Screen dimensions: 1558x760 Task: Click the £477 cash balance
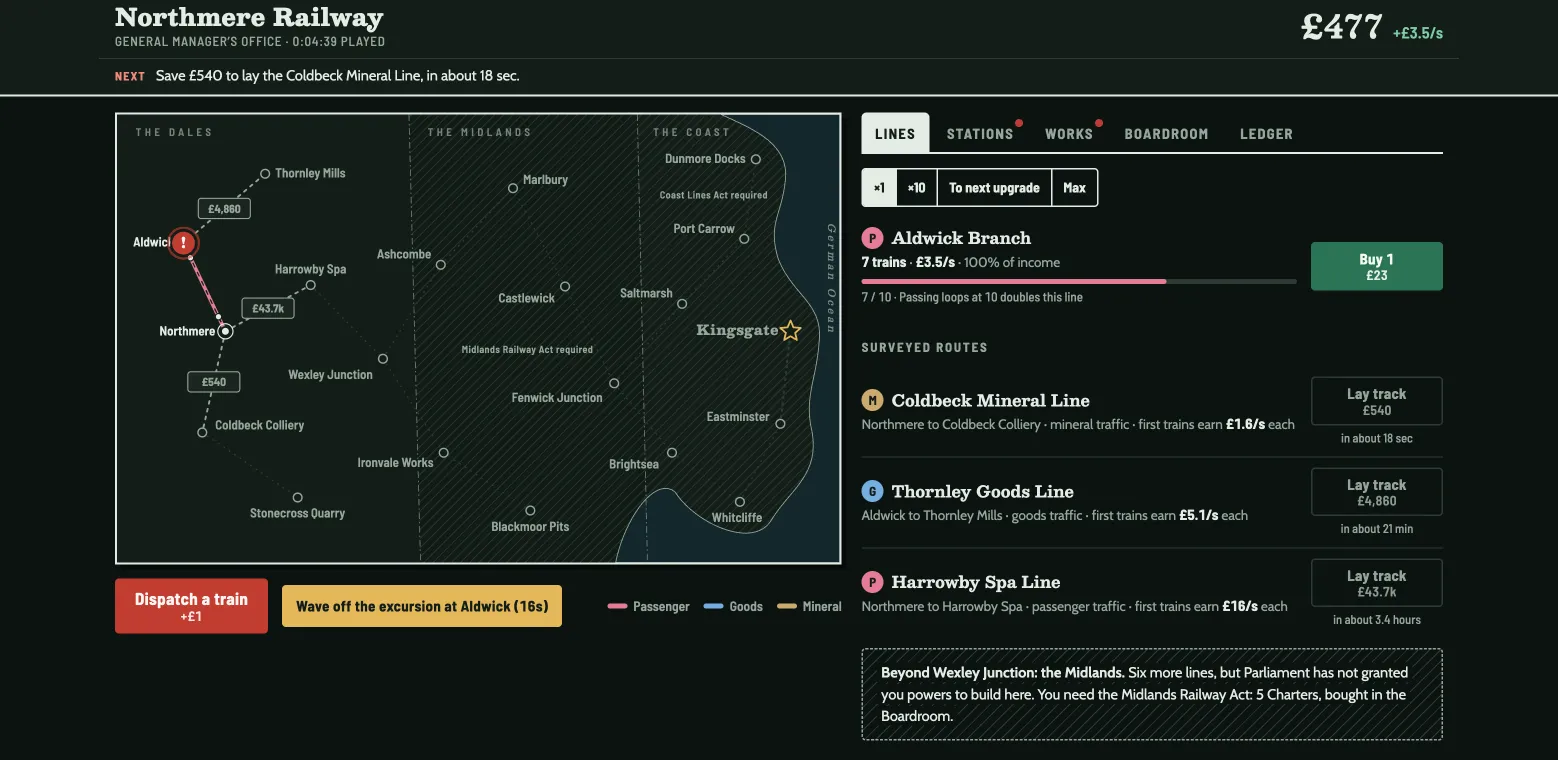1341,27
